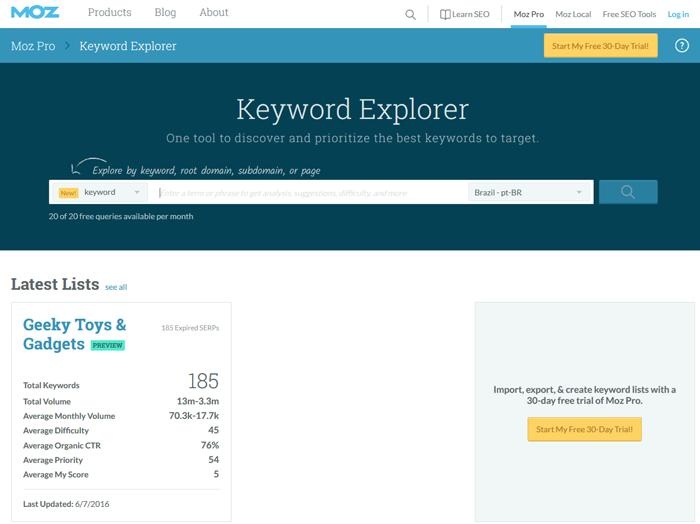Click the Moz logo
Screen dimensions: 700x524
coord(35,12)
